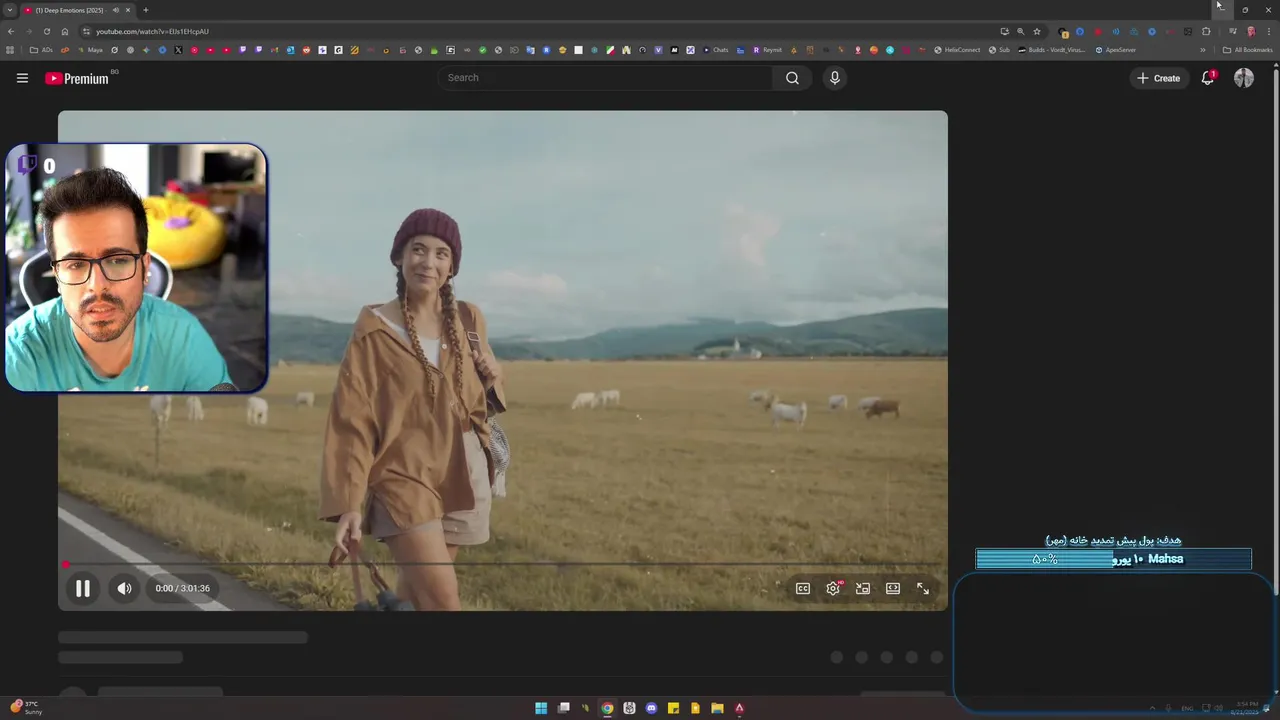Open Chrome extensions puzzle icon
The height and width of the screenshot is (720, 1280).
click(1206, 31)
